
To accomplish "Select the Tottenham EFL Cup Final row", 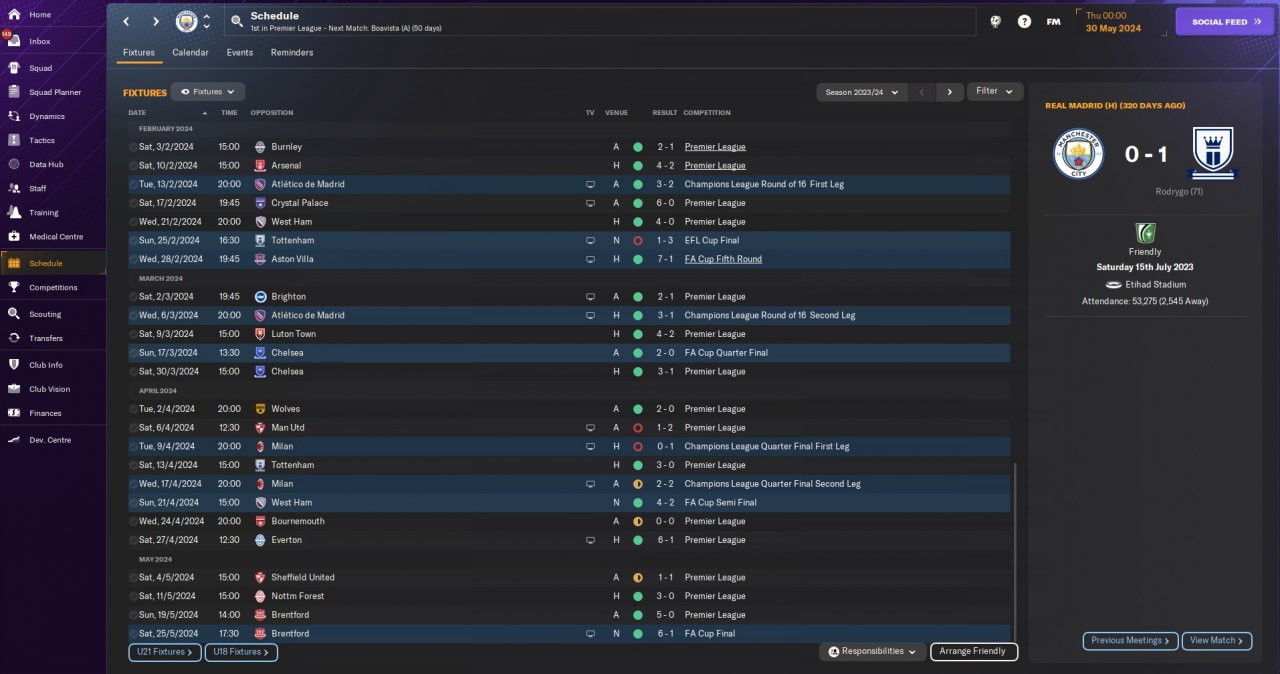I will [569, 240].
